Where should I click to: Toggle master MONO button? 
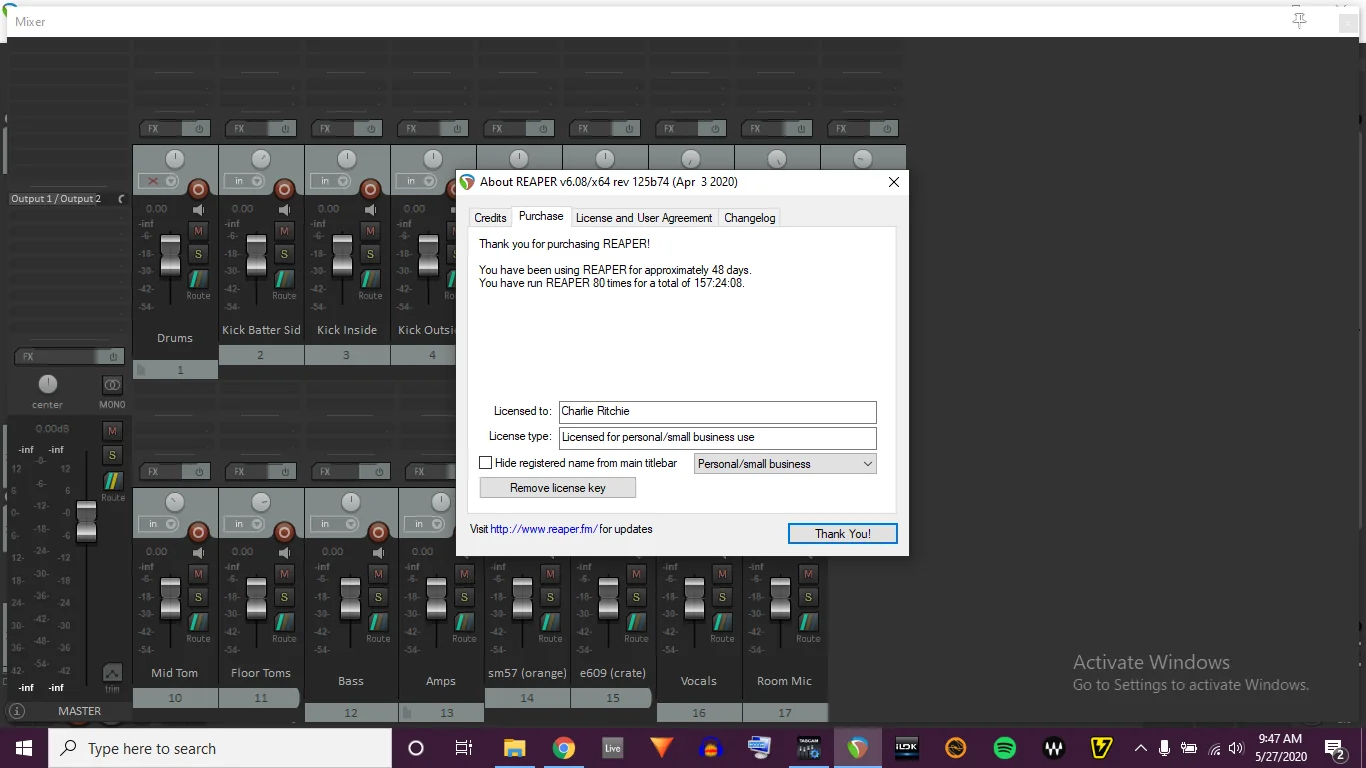pos(112,385)
